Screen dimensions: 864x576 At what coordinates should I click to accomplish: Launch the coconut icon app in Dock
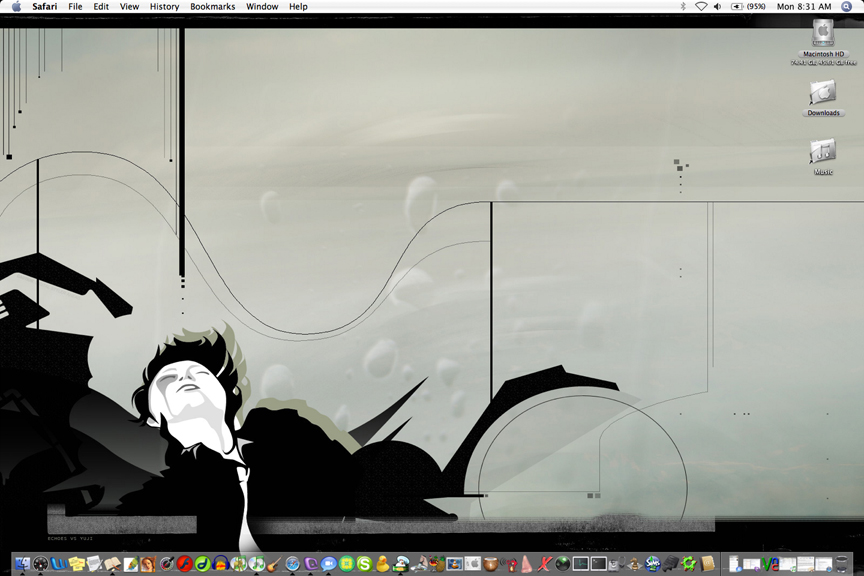pos(490,564)
